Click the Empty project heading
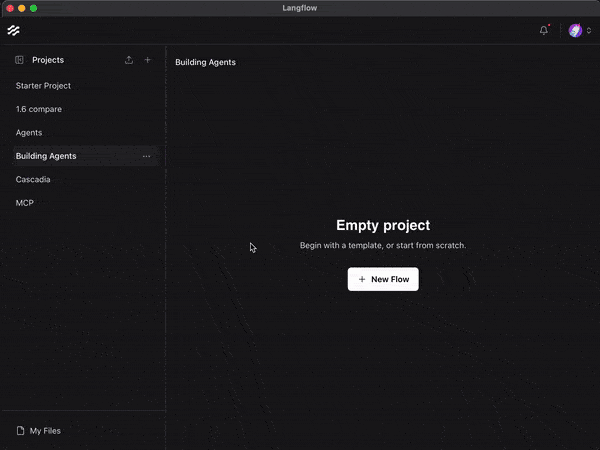 (x=383, y=225)
